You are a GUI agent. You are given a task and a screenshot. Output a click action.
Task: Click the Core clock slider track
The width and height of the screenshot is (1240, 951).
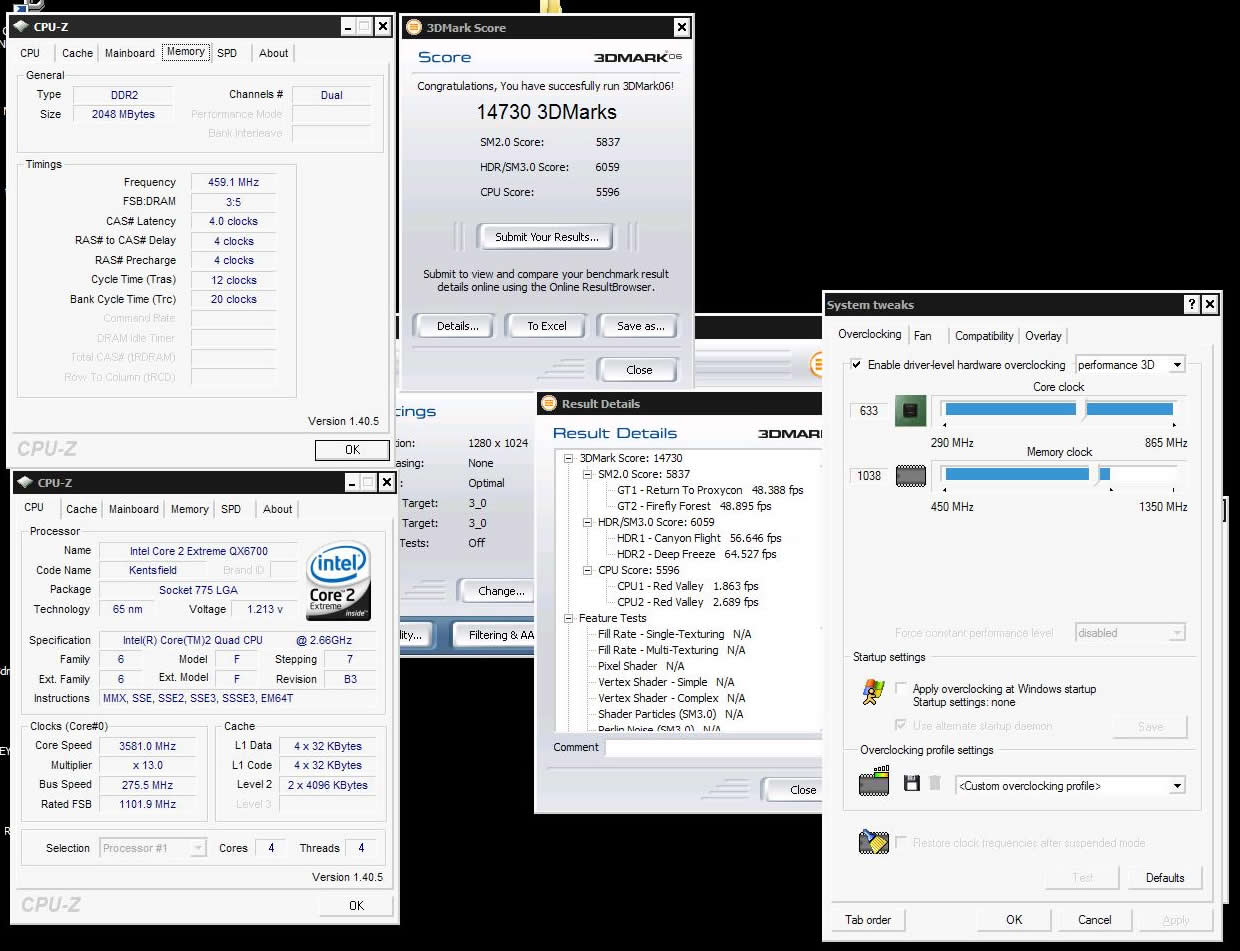pyautogui.click(x=1059, y=409)
